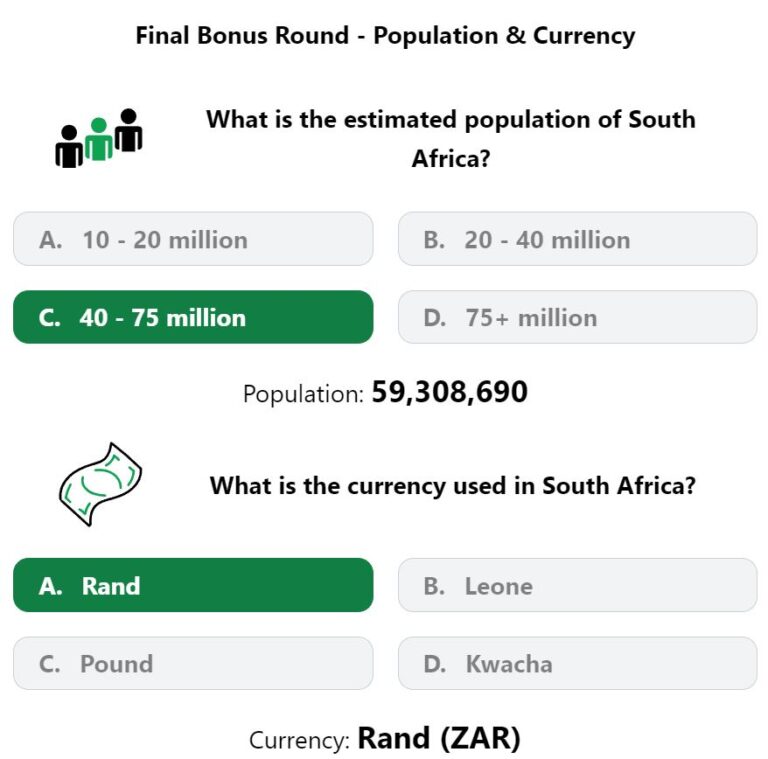Screen dimensions: 768x759
Task: Select answer D. 75+ million
Action: coord(577,317)
